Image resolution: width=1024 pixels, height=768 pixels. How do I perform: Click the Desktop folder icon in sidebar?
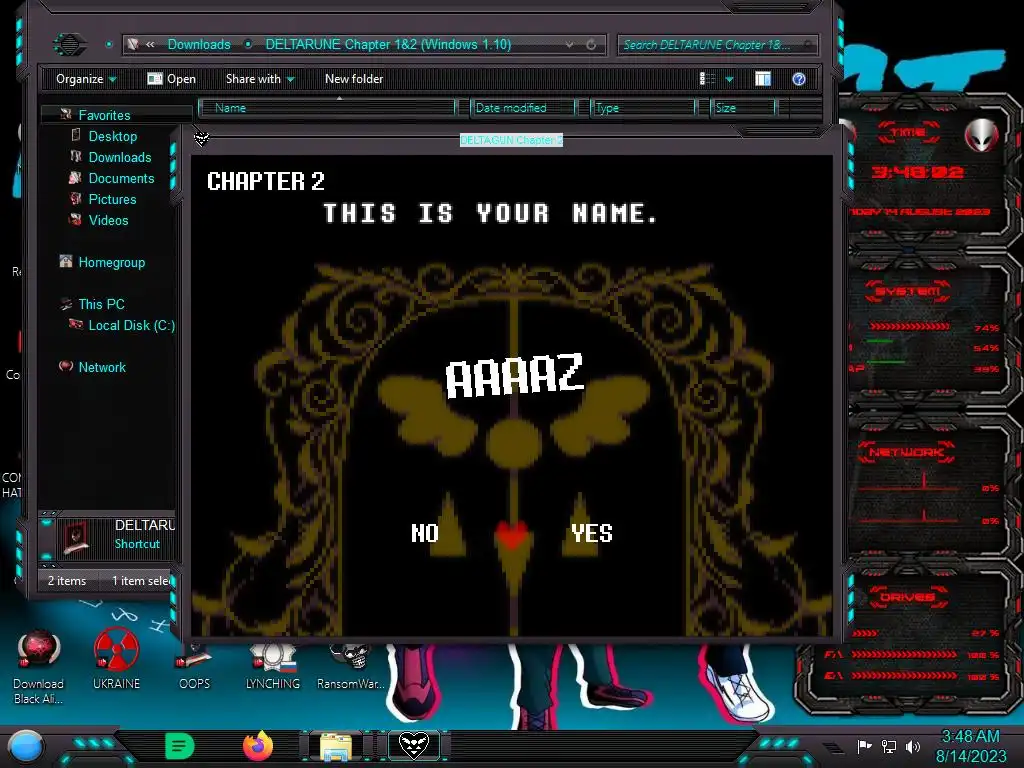pos(76,136)
